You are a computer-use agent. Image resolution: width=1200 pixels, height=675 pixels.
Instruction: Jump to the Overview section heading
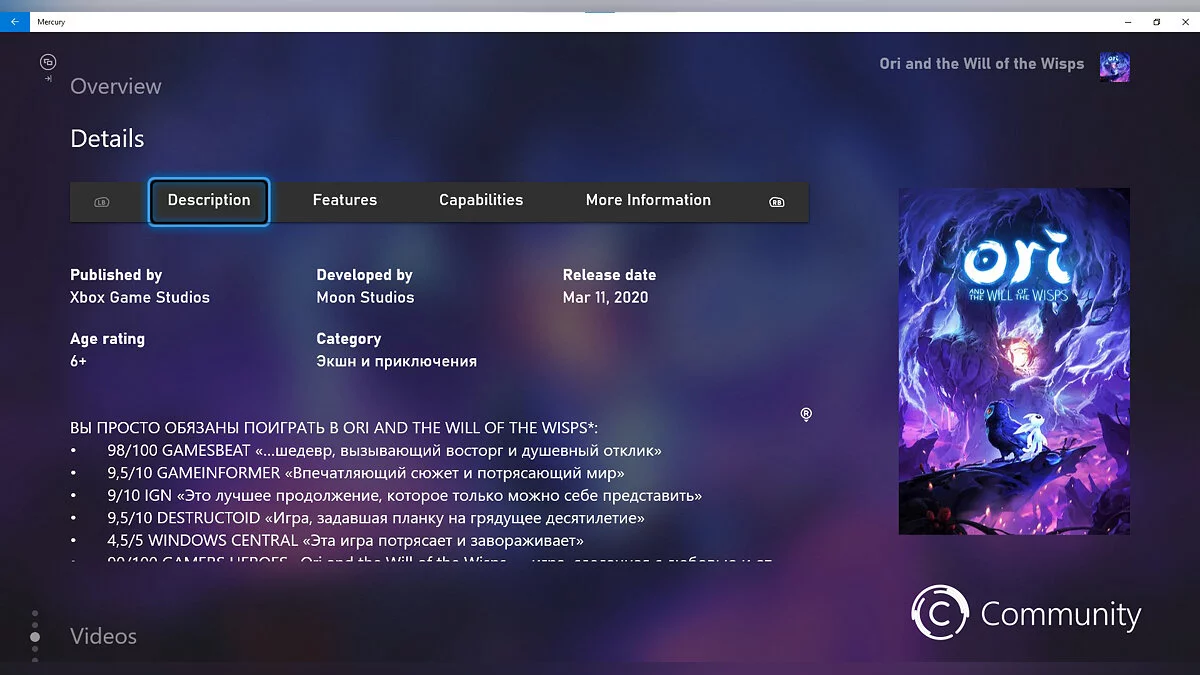(x=116, y=87)
